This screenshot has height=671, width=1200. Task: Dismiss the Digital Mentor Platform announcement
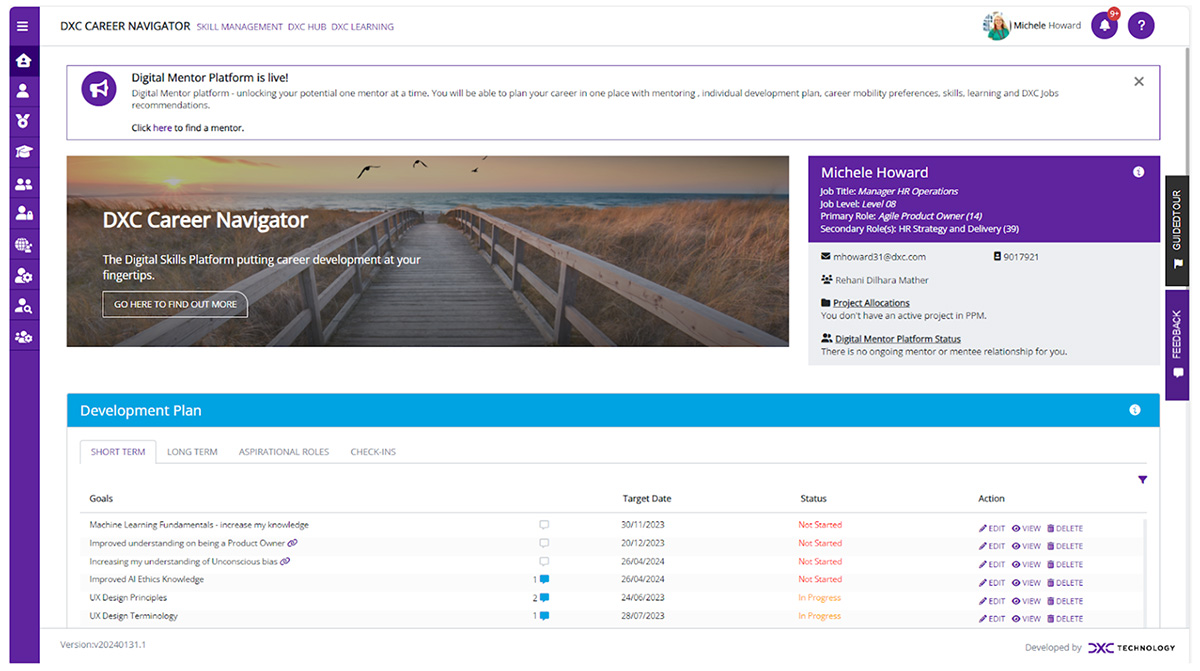[x=1138, y=82]
